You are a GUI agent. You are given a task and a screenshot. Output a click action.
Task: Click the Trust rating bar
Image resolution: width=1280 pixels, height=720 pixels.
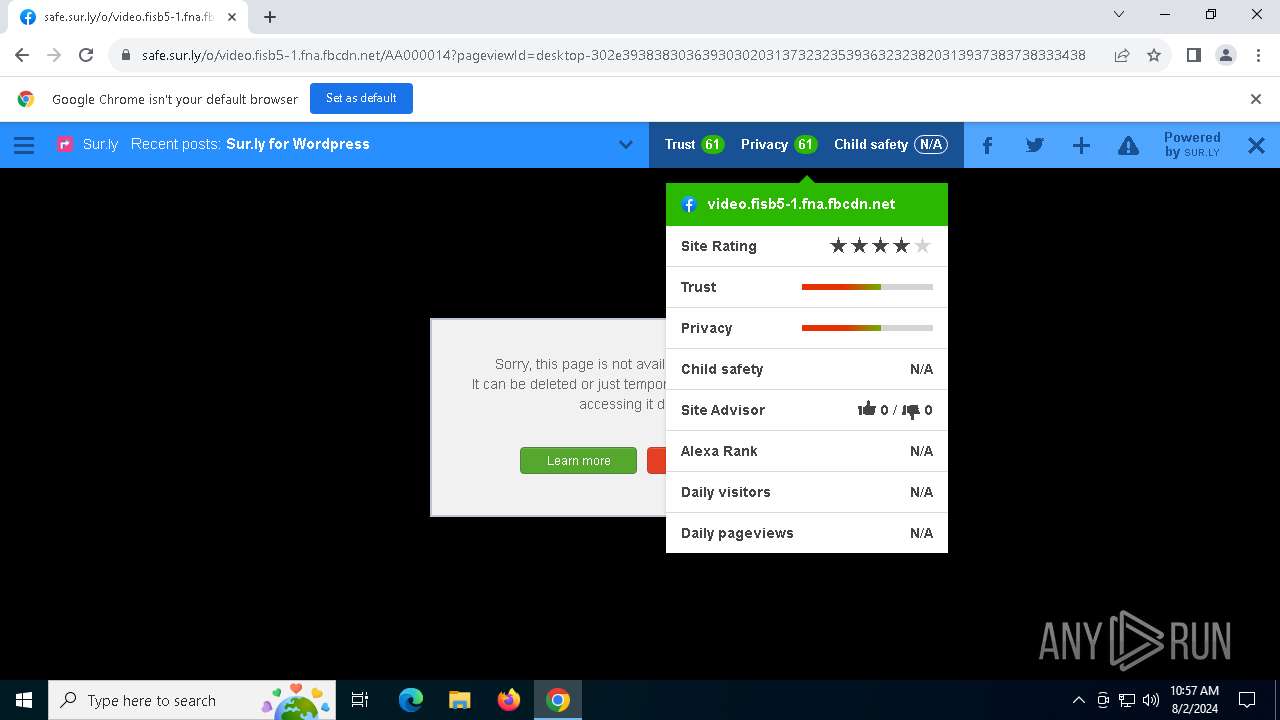click(x=867, y=287)
